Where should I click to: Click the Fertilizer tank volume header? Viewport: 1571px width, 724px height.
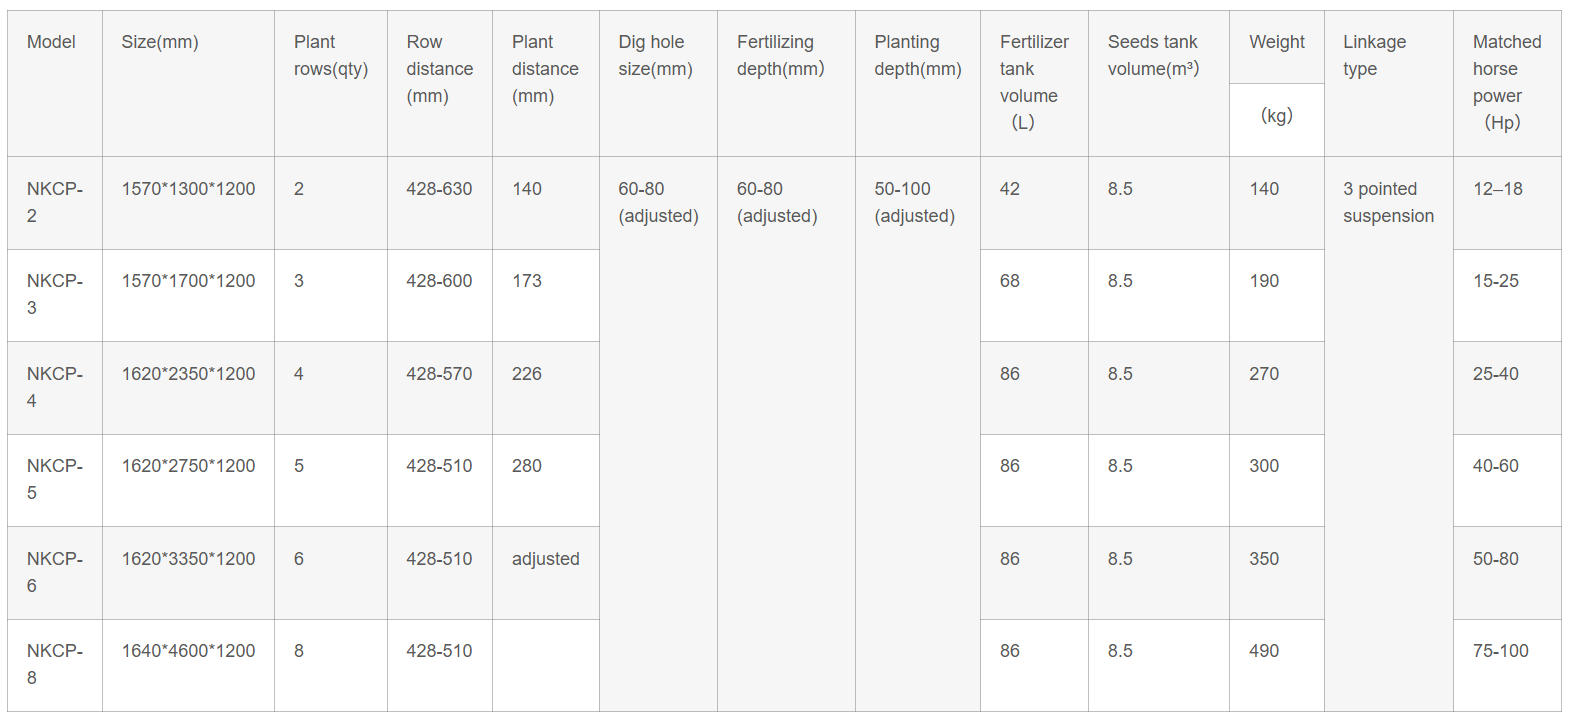[x=1034, y=83]
